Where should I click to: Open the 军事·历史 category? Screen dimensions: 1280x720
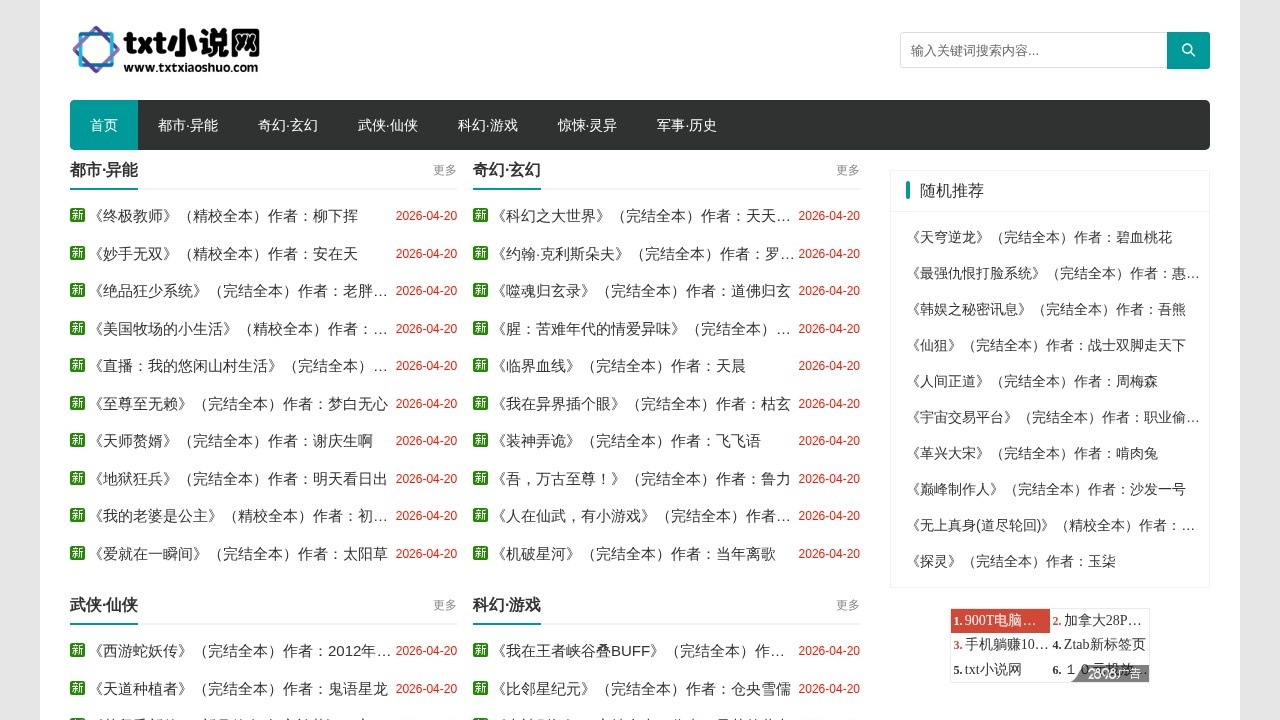[686, 125]
